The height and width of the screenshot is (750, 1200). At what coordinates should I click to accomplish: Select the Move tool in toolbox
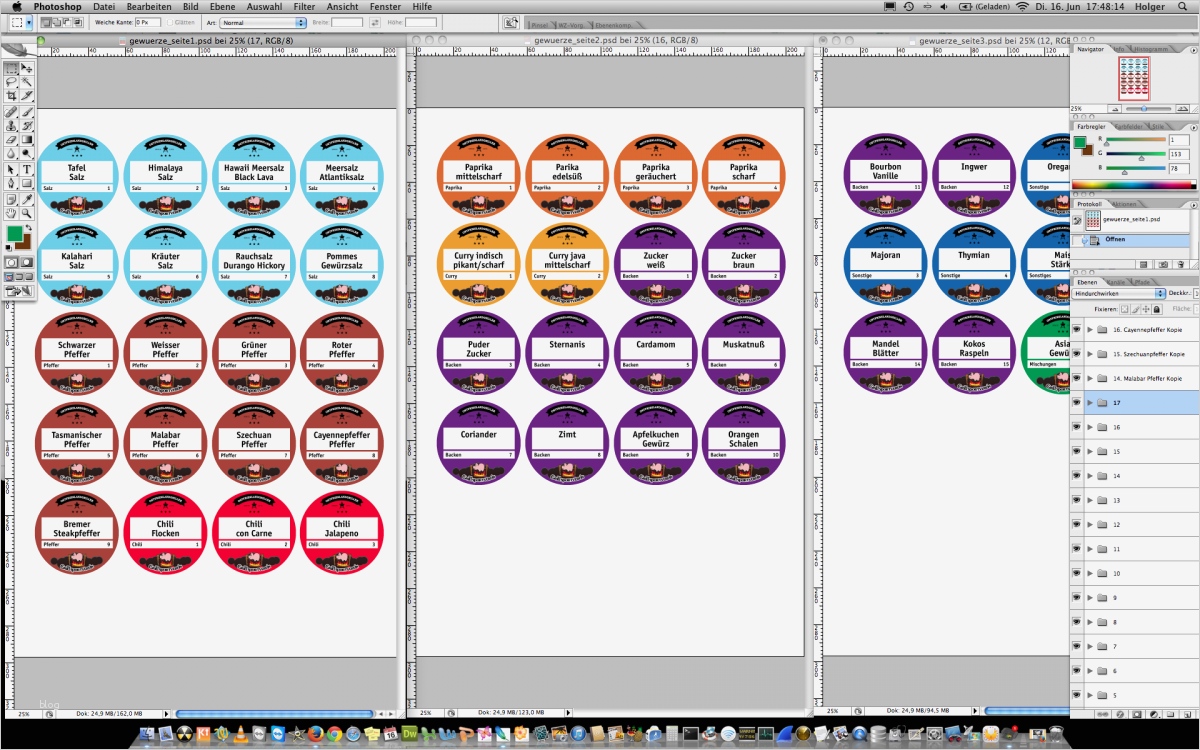(x=26, y=68)
